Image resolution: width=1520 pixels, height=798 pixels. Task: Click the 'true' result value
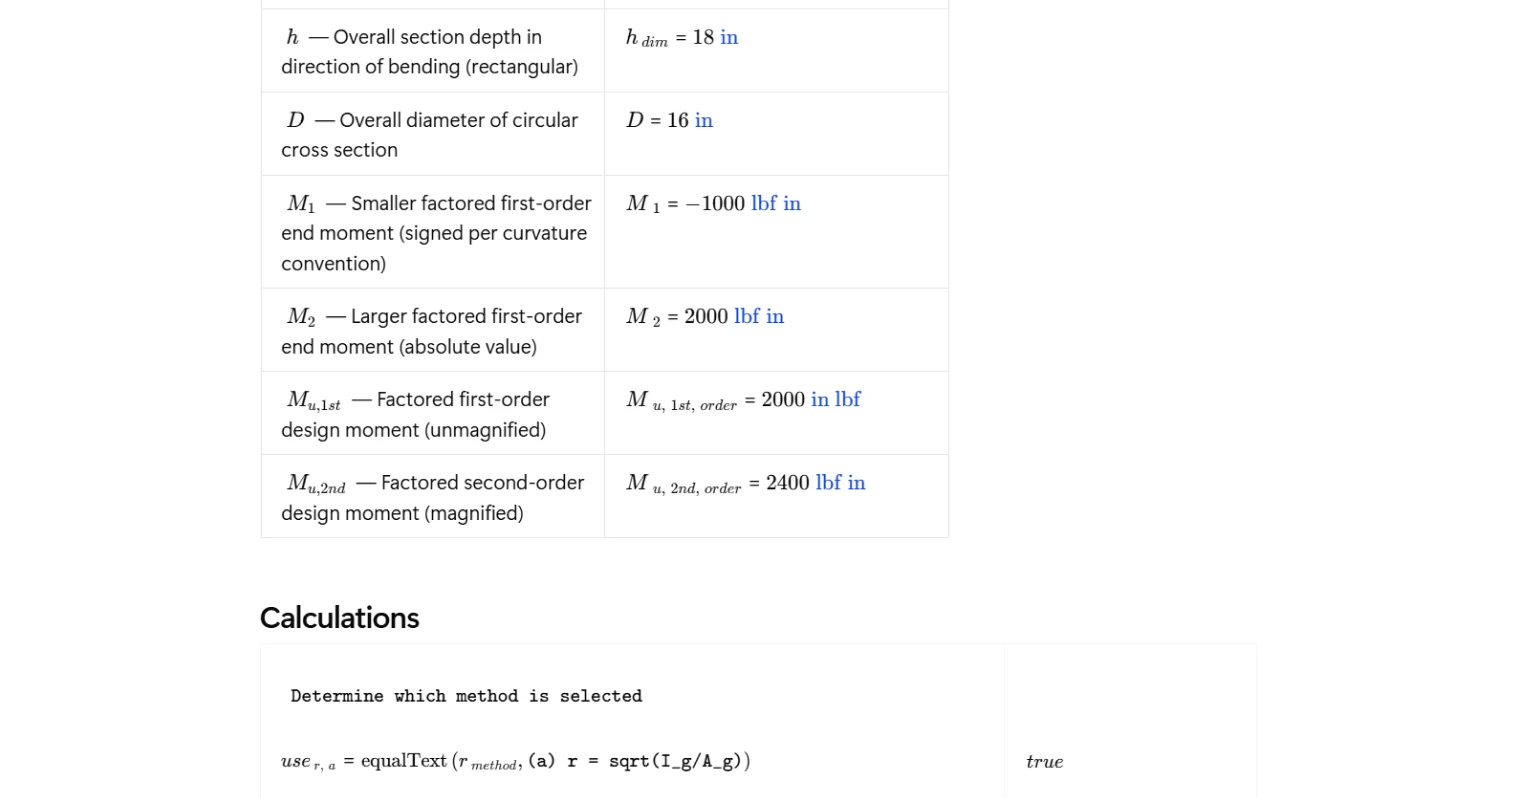[1044, 762]
